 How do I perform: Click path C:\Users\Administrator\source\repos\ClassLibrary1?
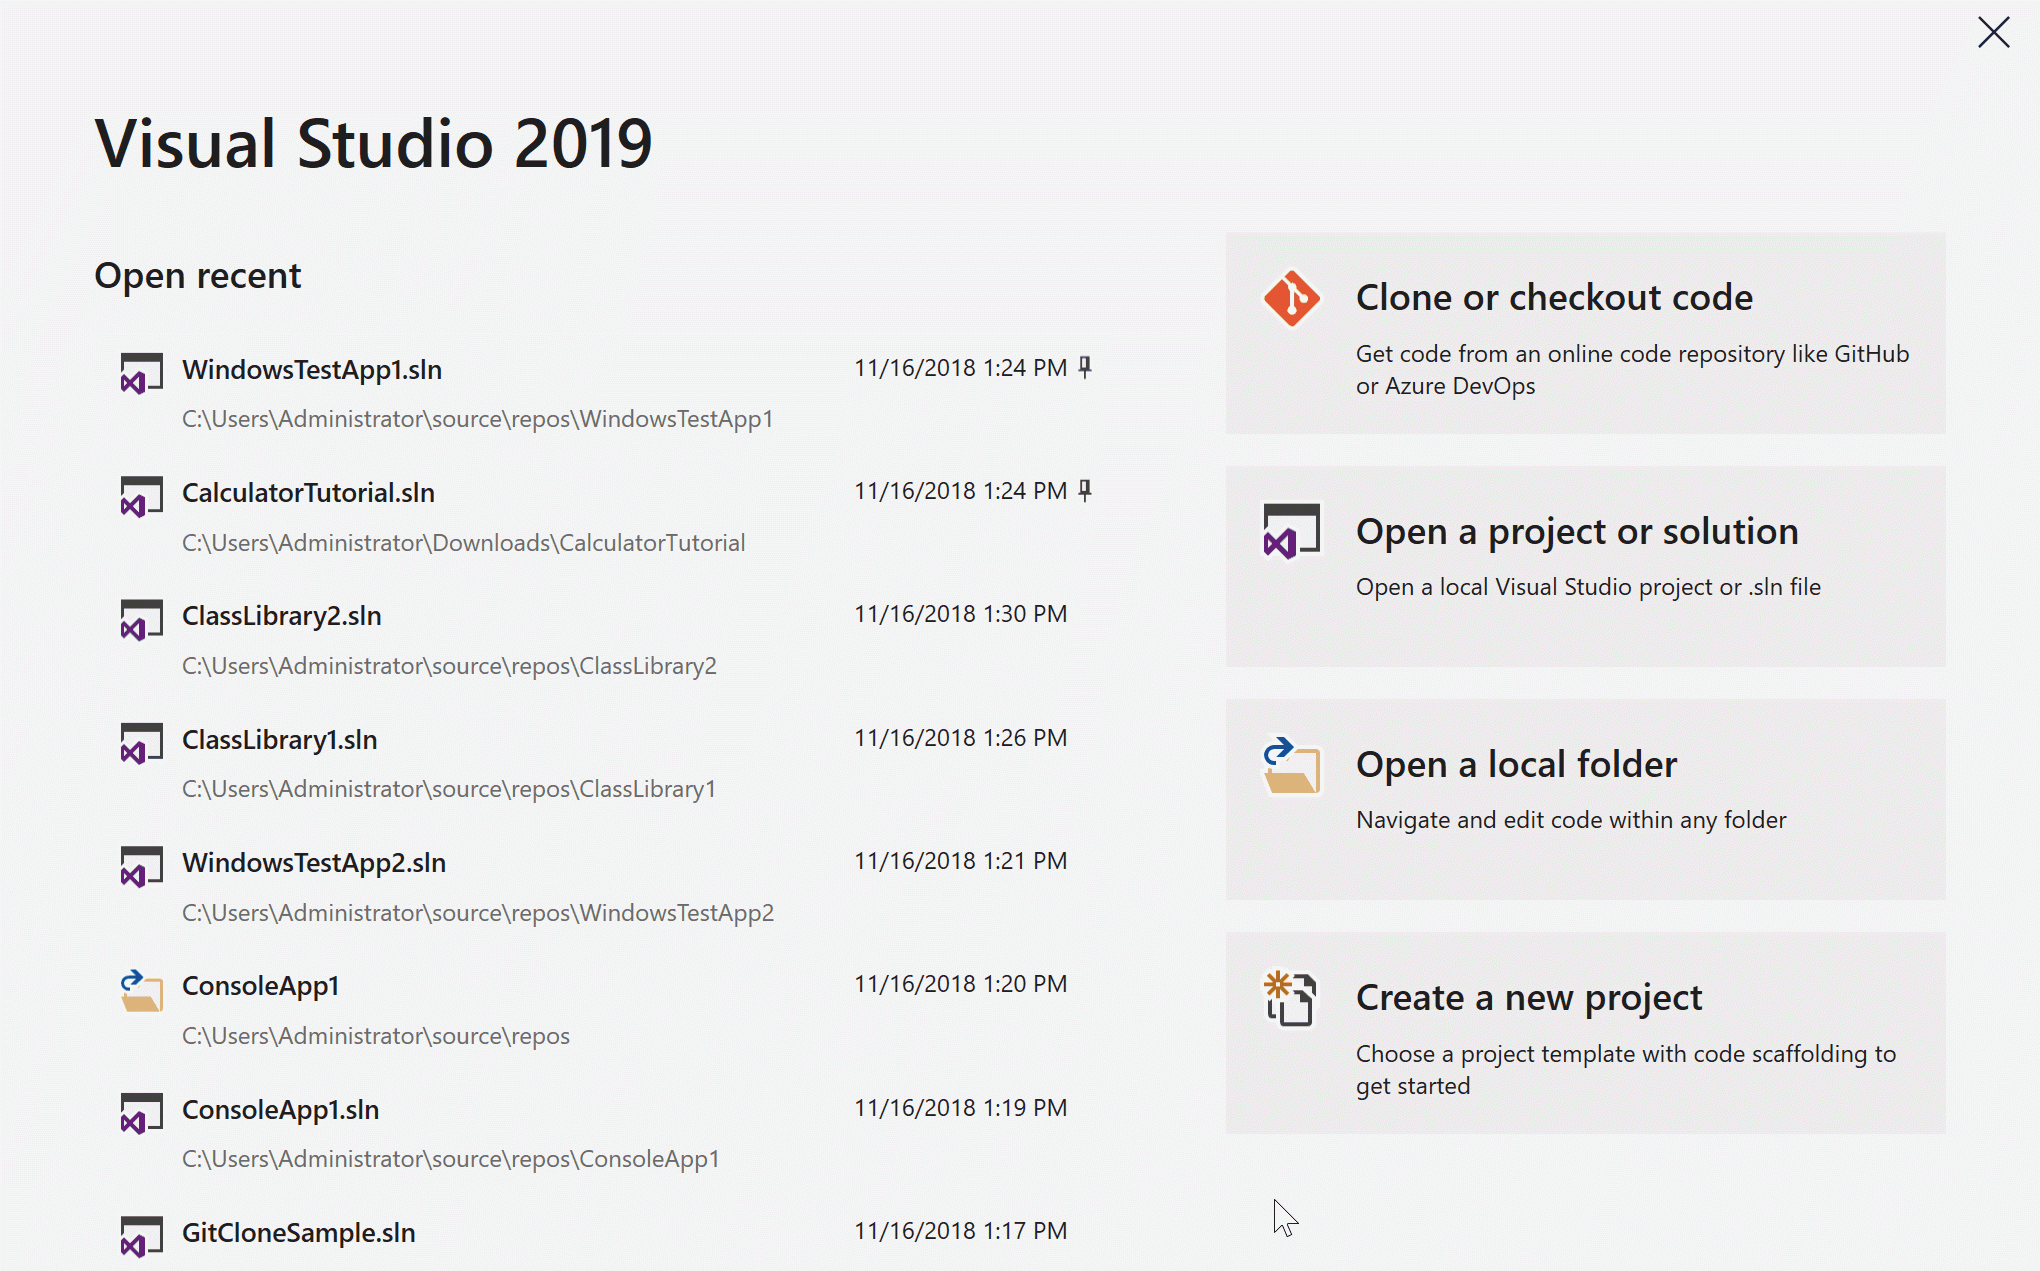pos(449,789)
